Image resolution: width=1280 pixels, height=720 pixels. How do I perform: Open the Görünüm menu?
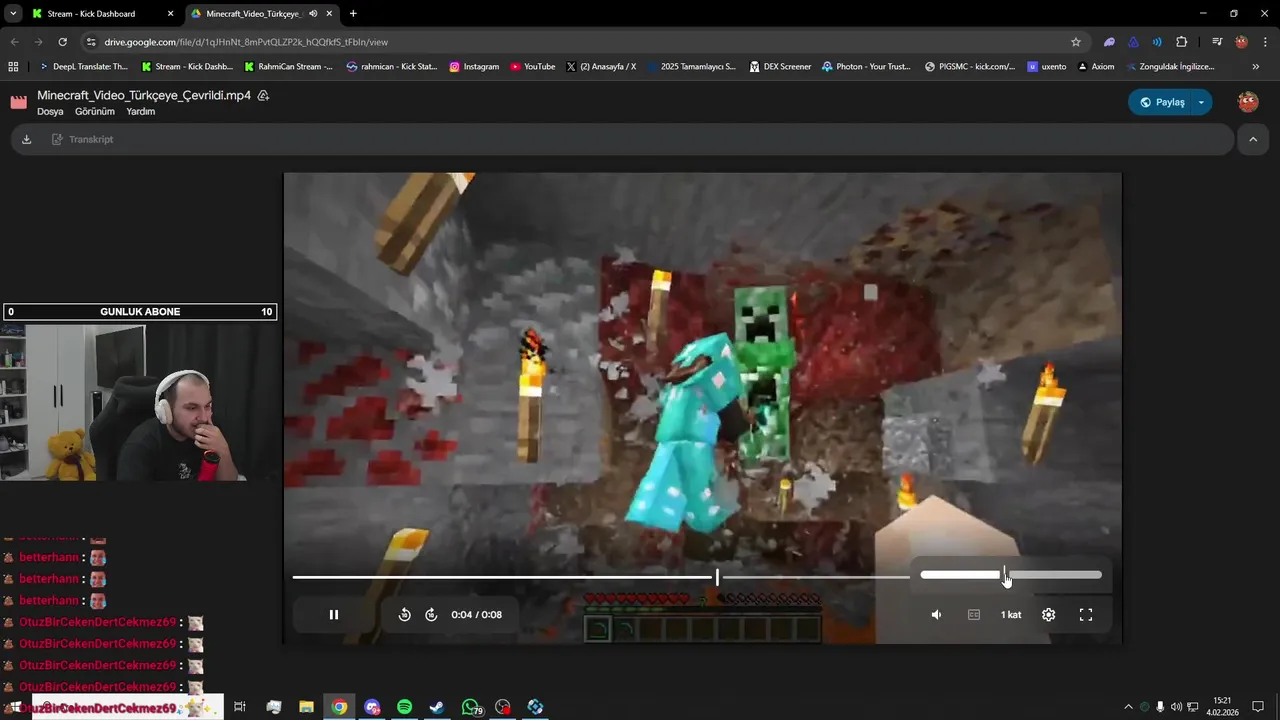click(95, 112)
